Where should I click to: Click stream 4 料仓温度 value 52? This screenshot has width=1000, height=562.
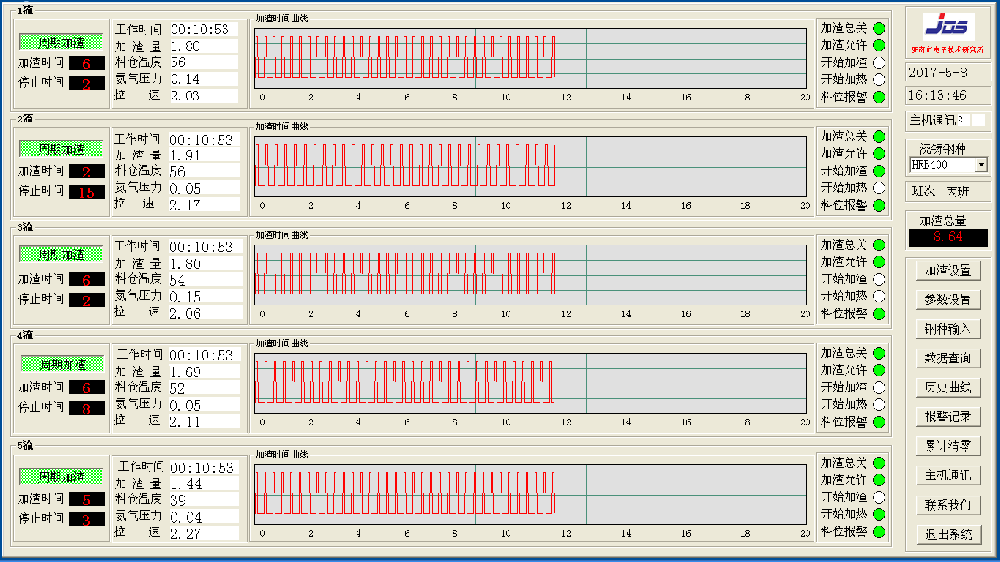click(x=204, y=388)
